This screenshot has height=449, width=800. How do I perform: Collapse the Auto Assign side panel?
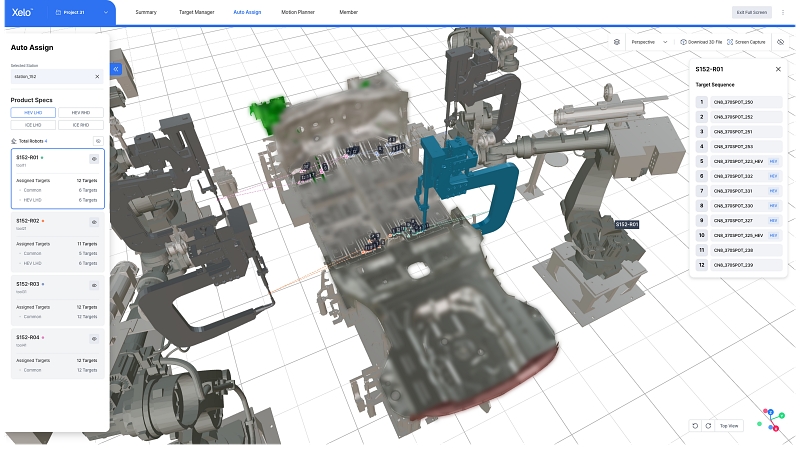click(x=116, y=69)
